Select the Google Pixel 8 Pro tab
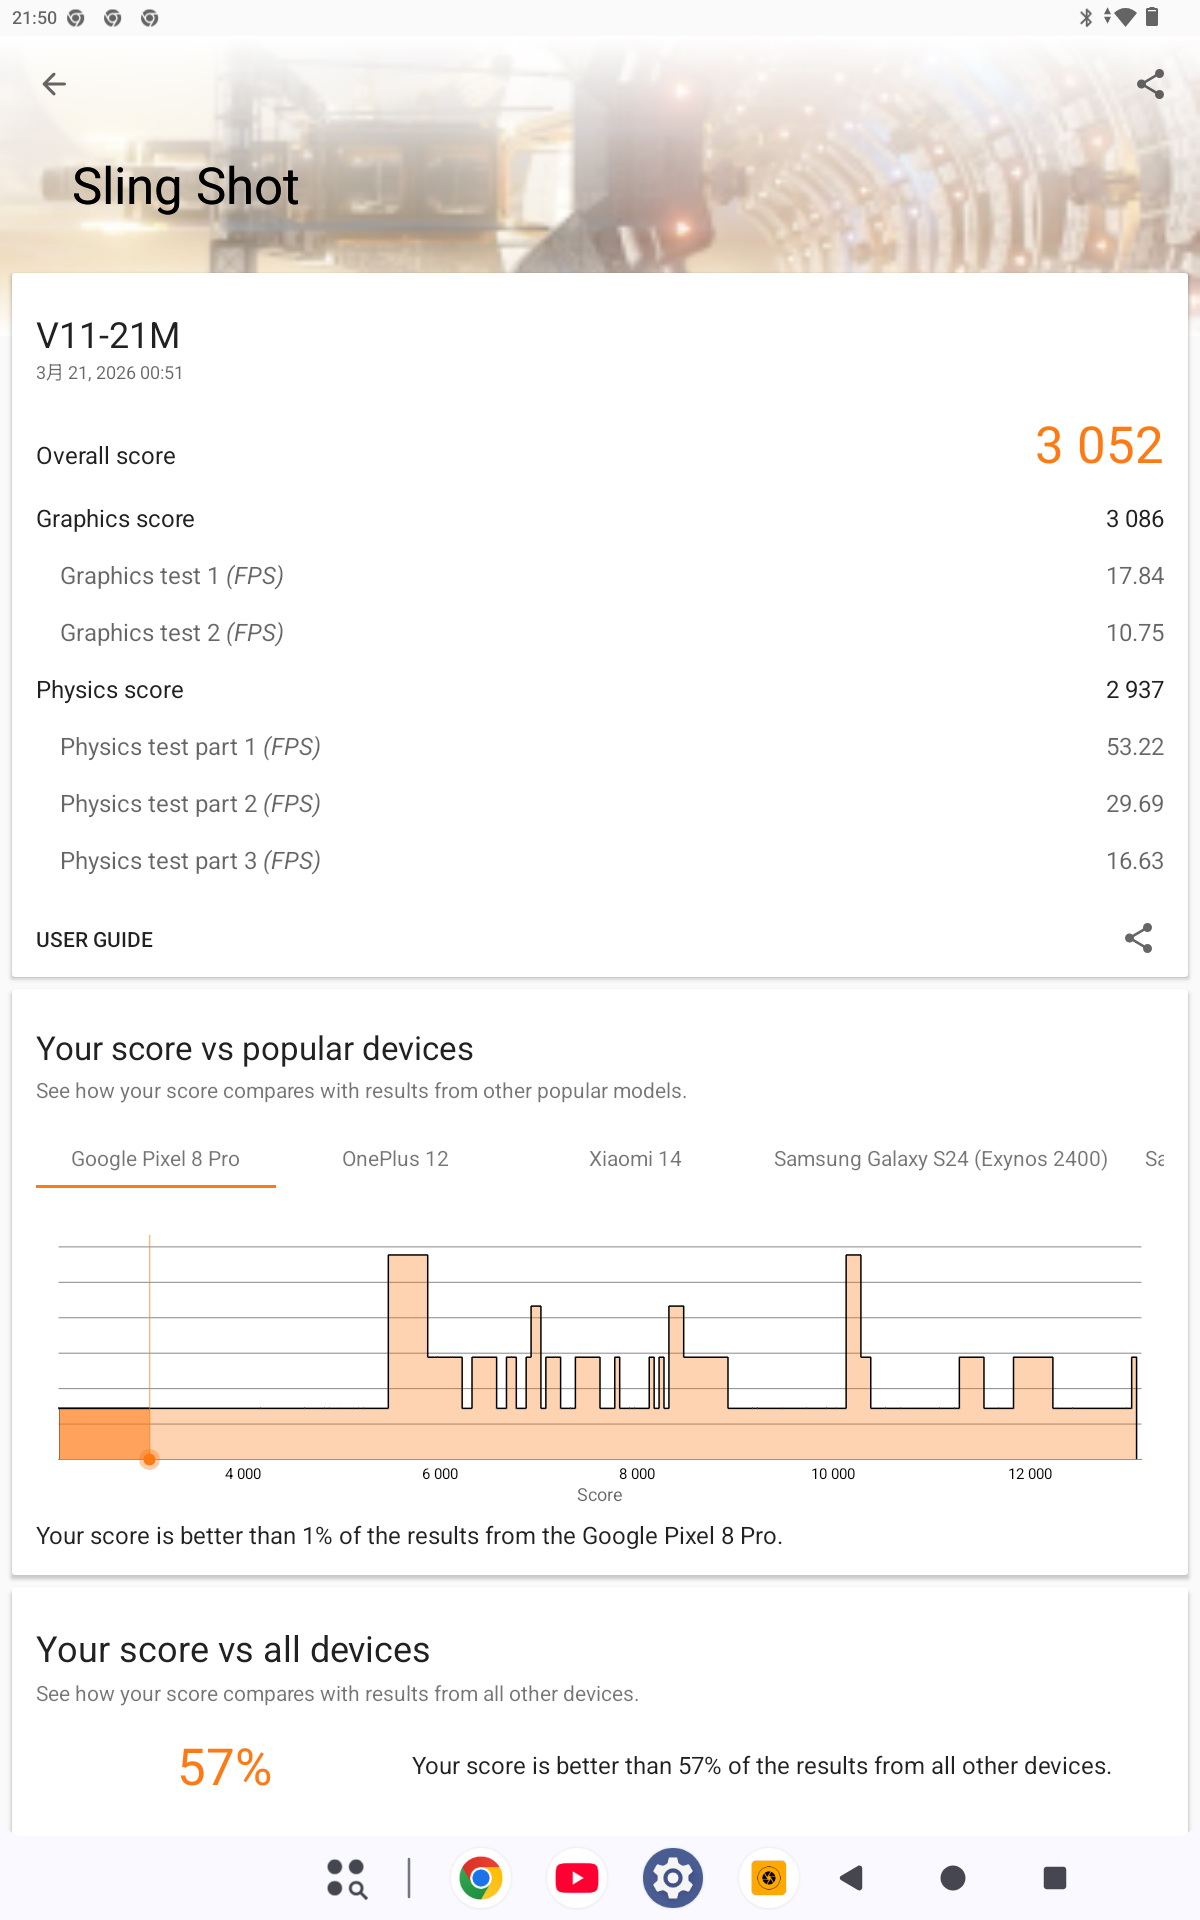1200x1920 pixels. pyautogui.click(x=155, y=1159)
